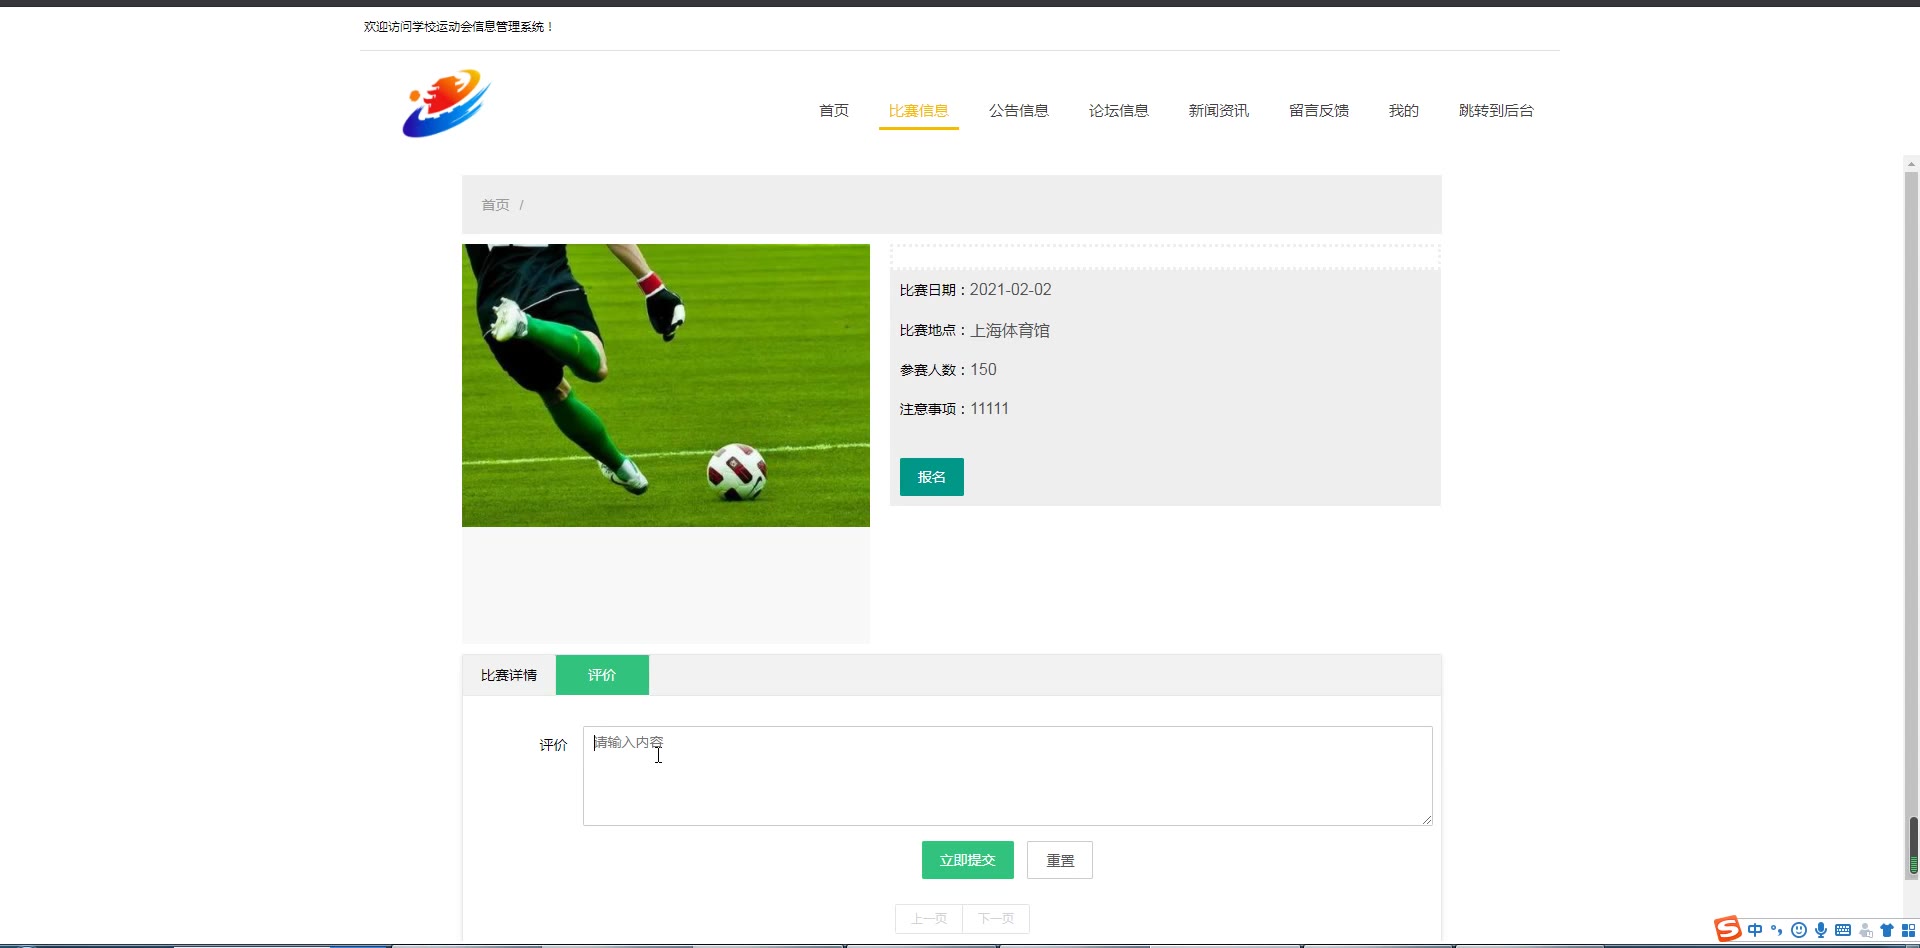The width and height of the screenshot is (1920, 948).
Task: Click the match date 2021-02-02 text
Action: point(1010,289)
